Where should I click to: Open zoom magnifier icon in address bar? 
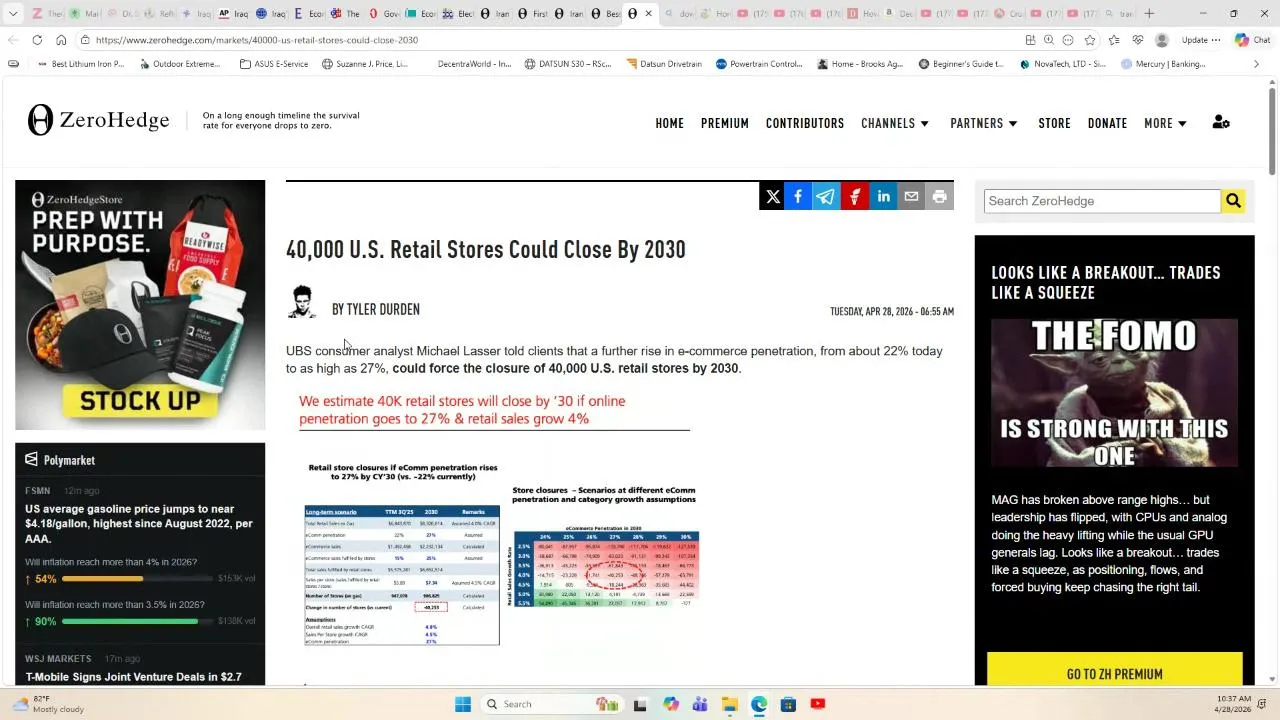pyautogui.click(x=1048, y=40)
